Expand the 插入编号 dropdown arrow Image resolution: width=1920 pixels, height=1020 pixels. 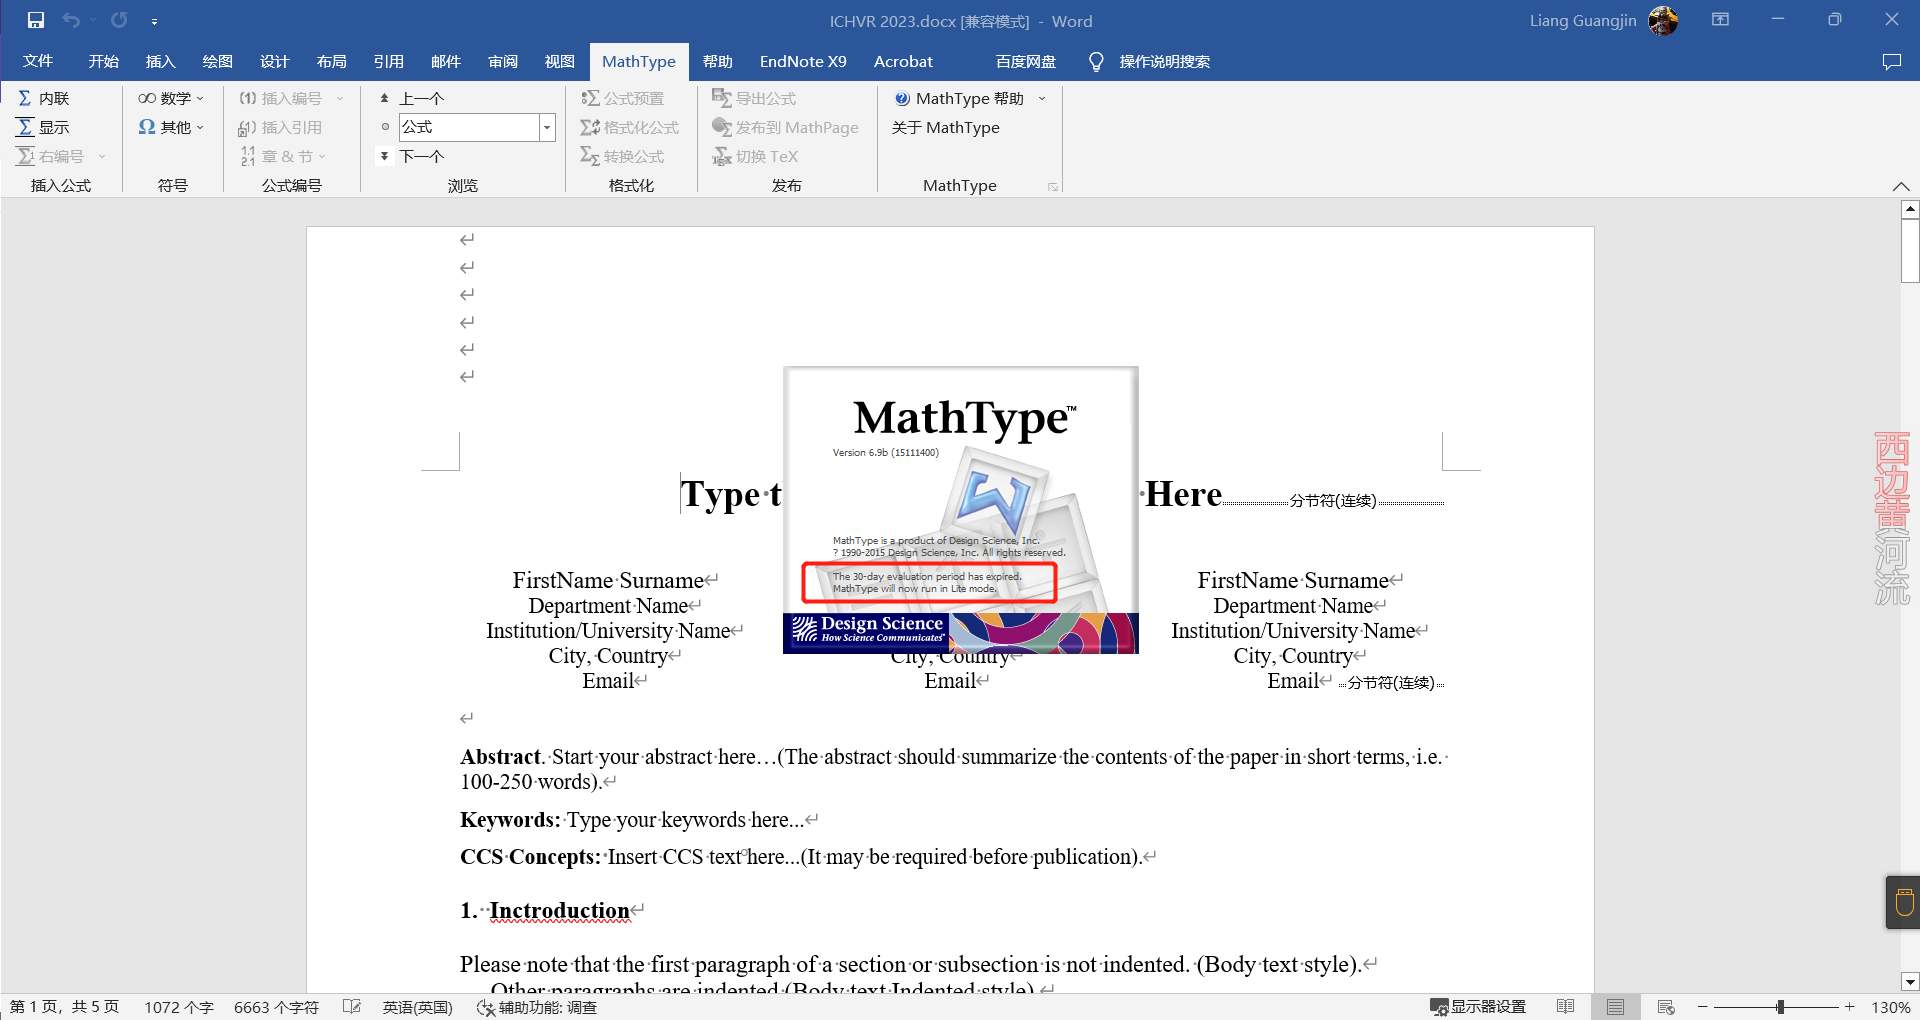pos(340,98)
